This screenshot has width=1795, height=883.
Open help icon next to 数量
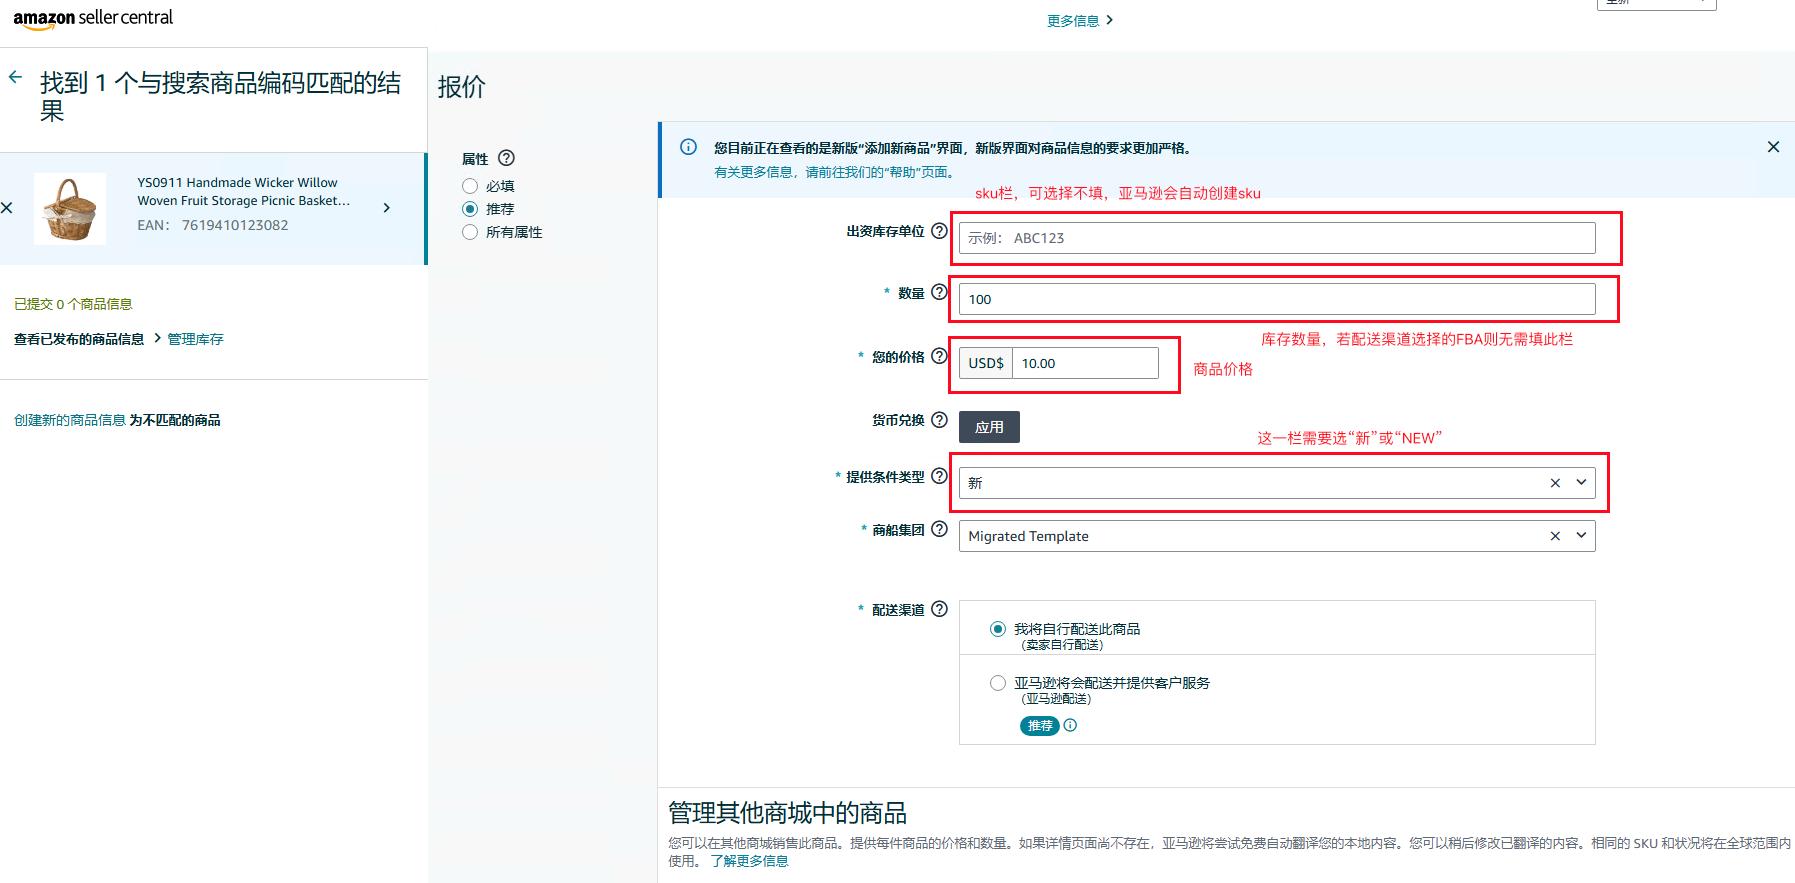click(x=939, y=292)
